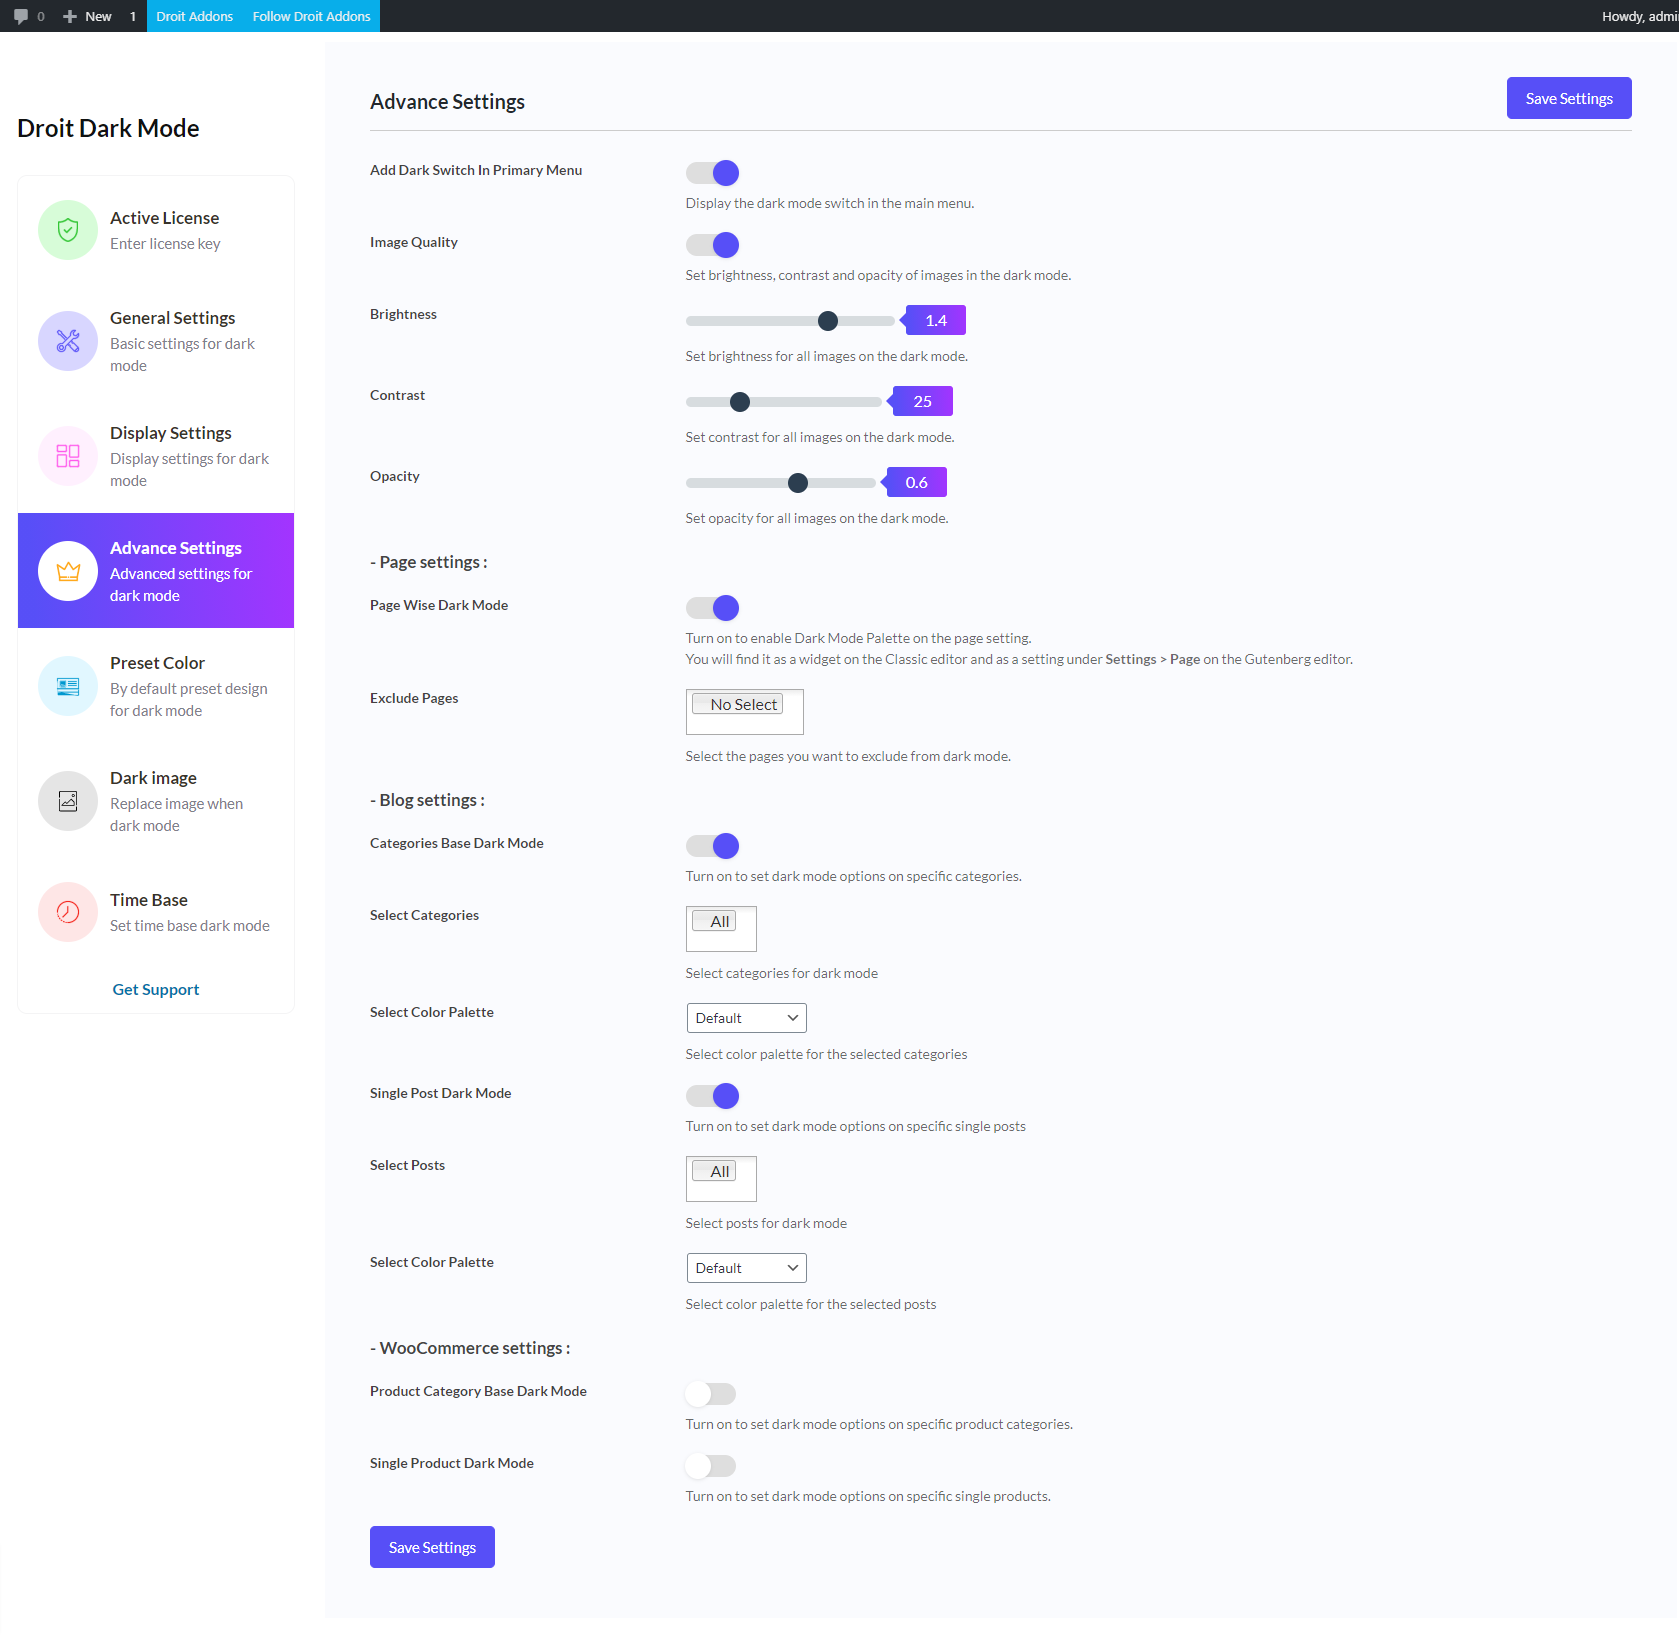Viewport: 1679px width, 1652px height.
Task: Toggle Add Dark Switch In Primary Menu
Action: [712, 173]
